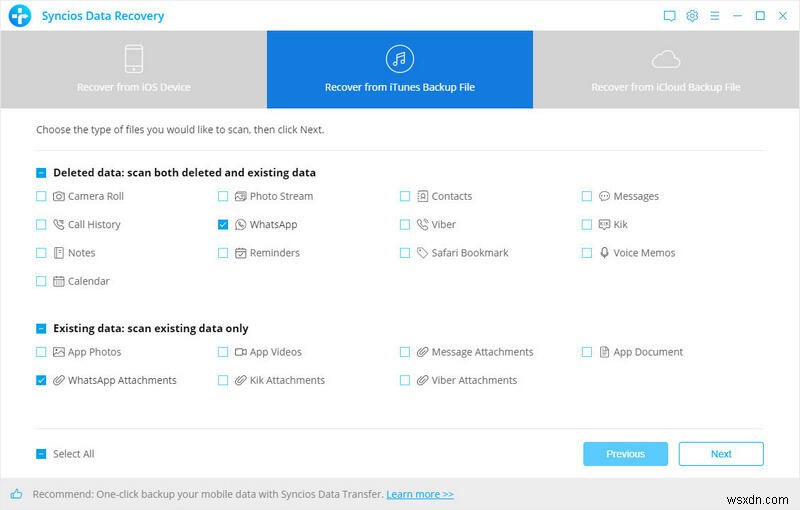Enable the Viber Attachments checkbox

[x=405, y=380]
